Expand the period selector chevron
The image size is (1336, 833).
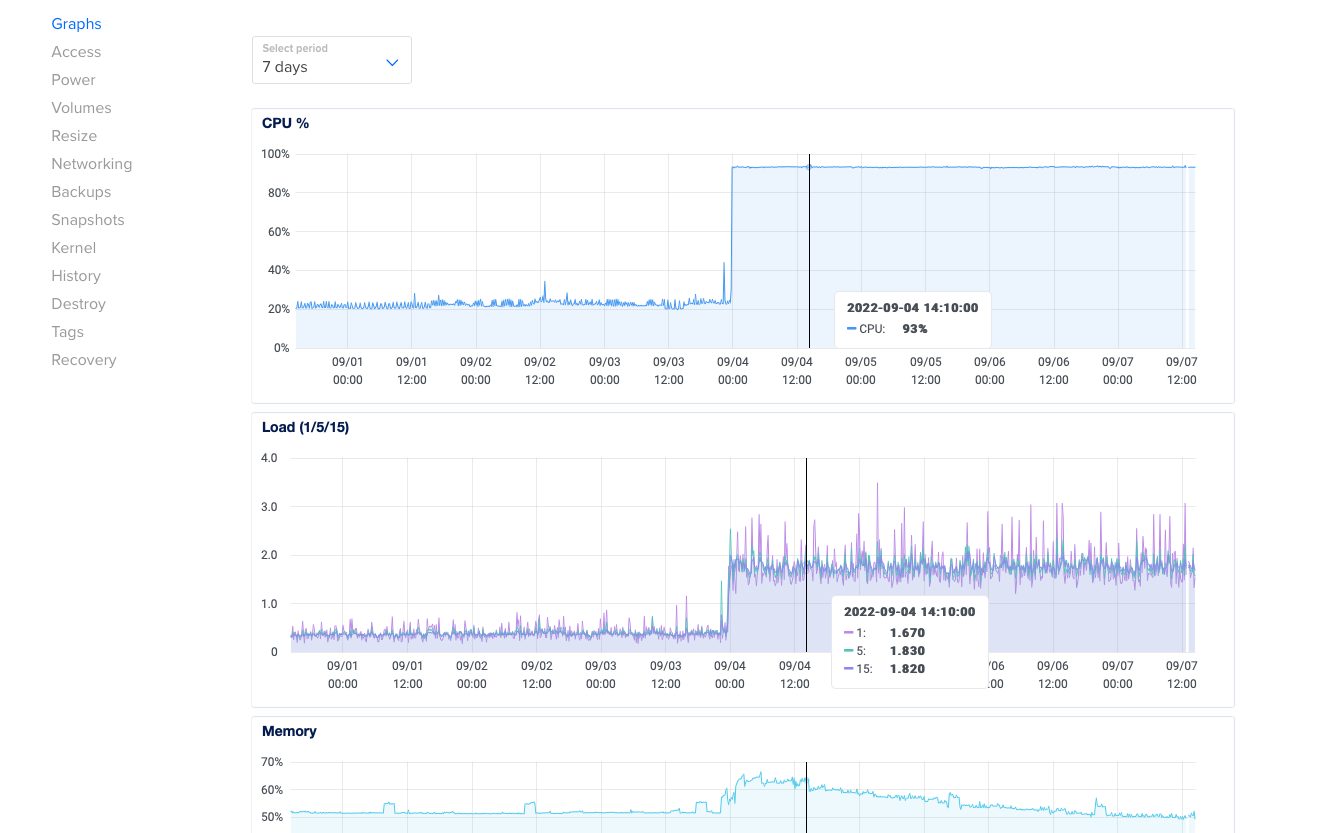(x=391, y=61)
